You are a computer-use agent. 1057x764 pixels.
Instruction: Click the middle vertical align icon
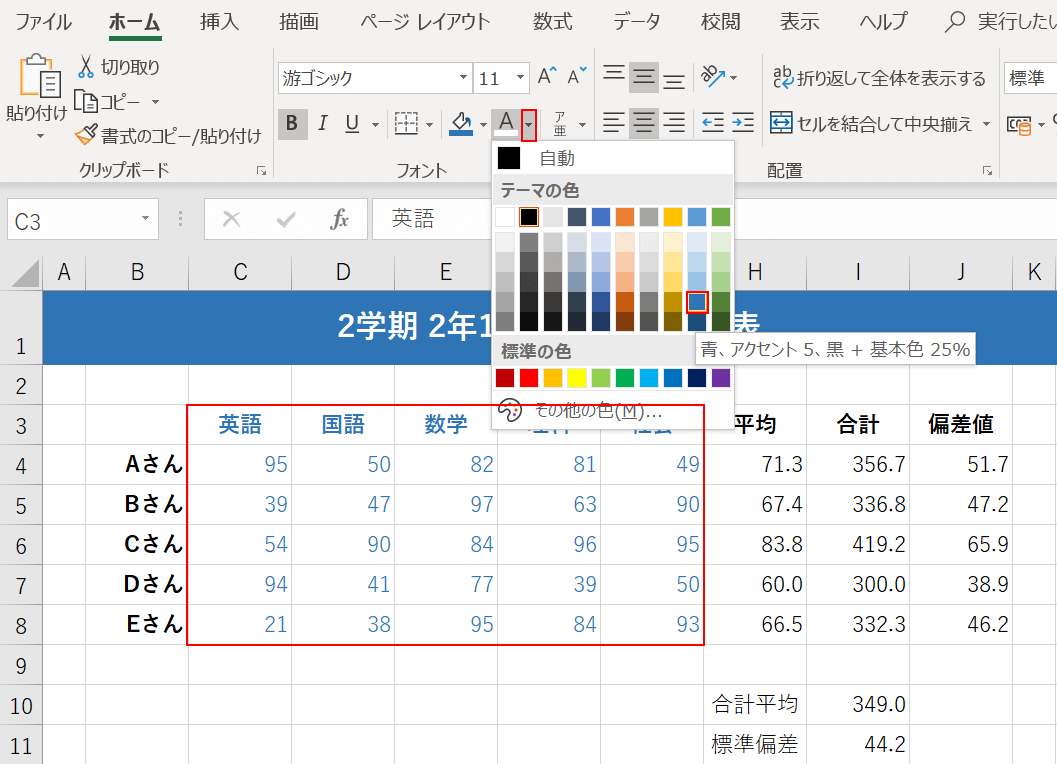(644, 78)
